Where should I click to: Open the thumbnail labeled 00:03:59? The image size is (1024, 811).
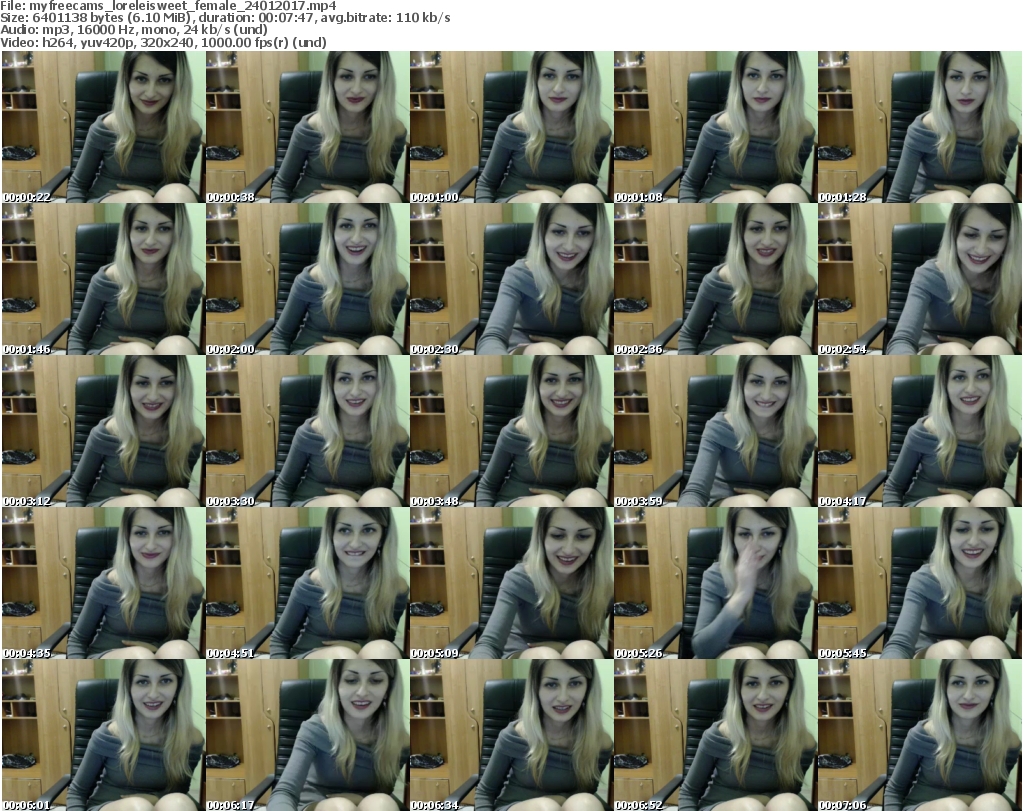[715, 431]
